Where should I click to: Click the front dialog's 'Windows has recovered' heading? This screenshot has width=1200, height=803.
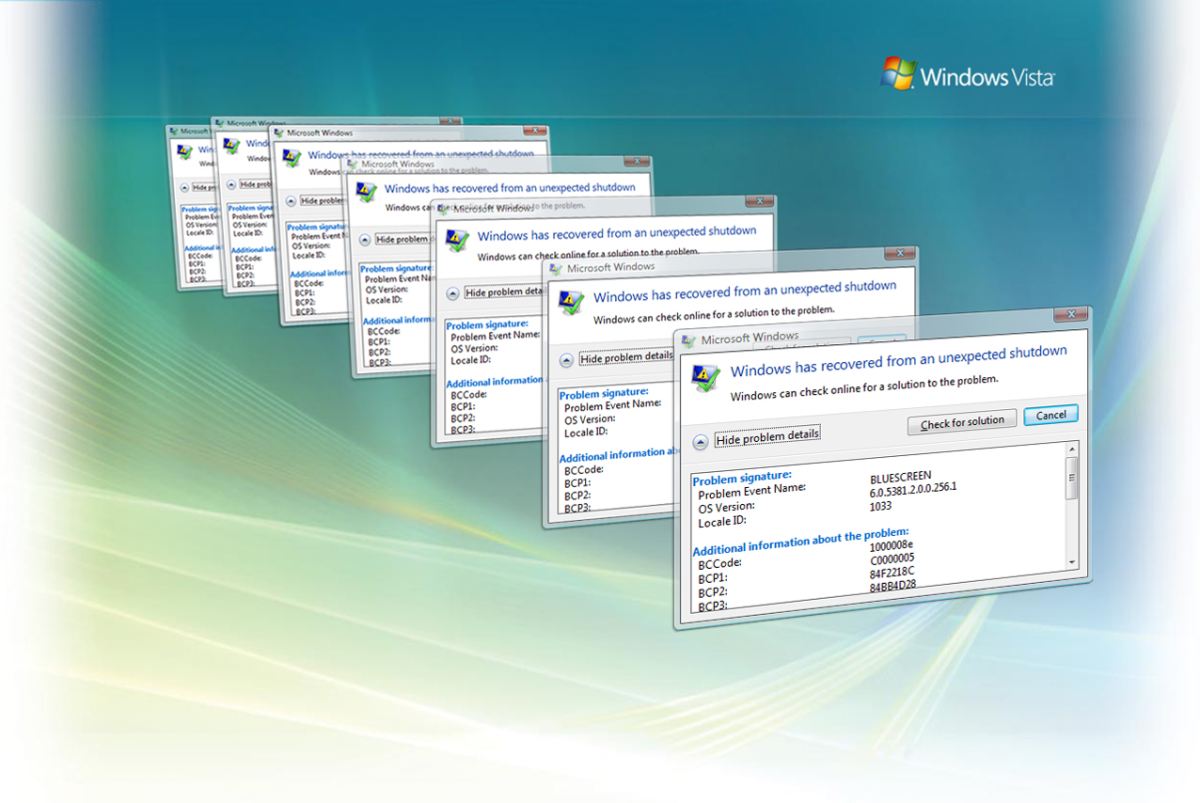point(899,361)
